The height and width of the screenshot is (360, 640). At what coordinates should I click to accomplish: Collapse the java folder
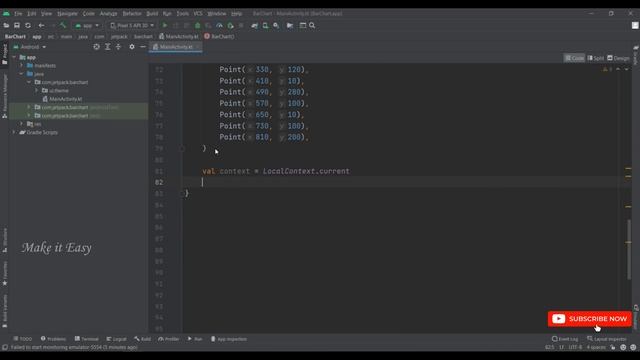[x=22, y=74]
